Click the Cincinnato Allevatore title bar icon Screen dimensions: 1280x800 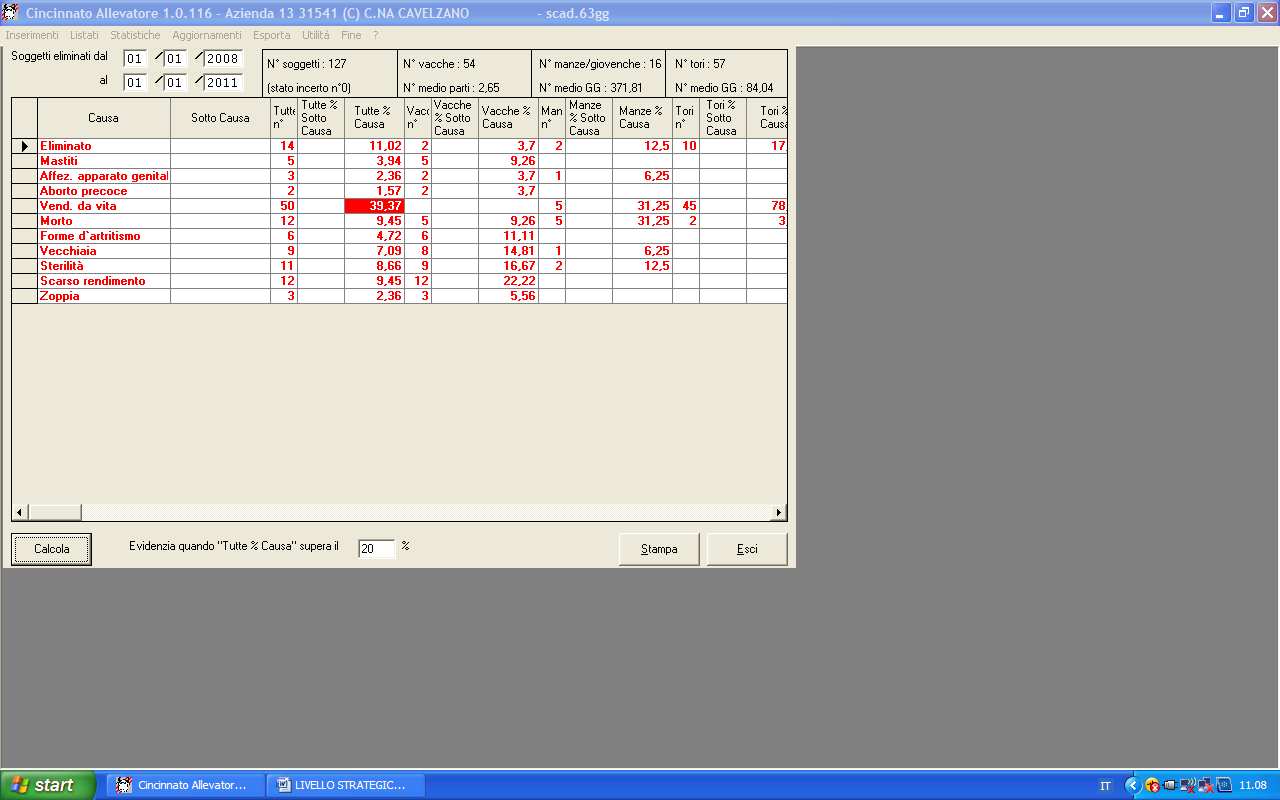coord(11,13)
